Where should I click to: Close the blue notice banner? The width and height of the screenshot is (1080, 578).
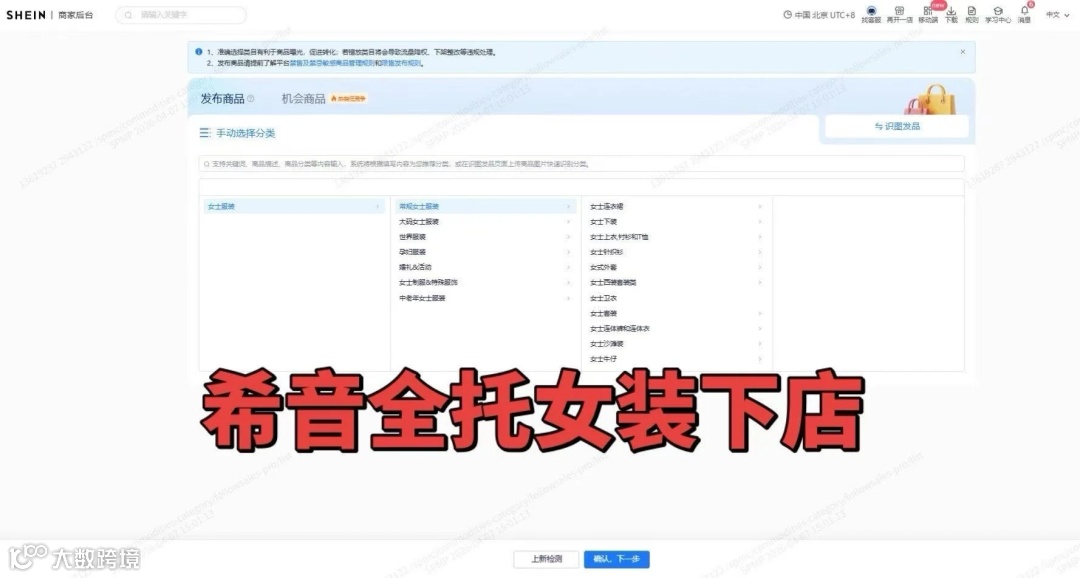tap(962, 52)
